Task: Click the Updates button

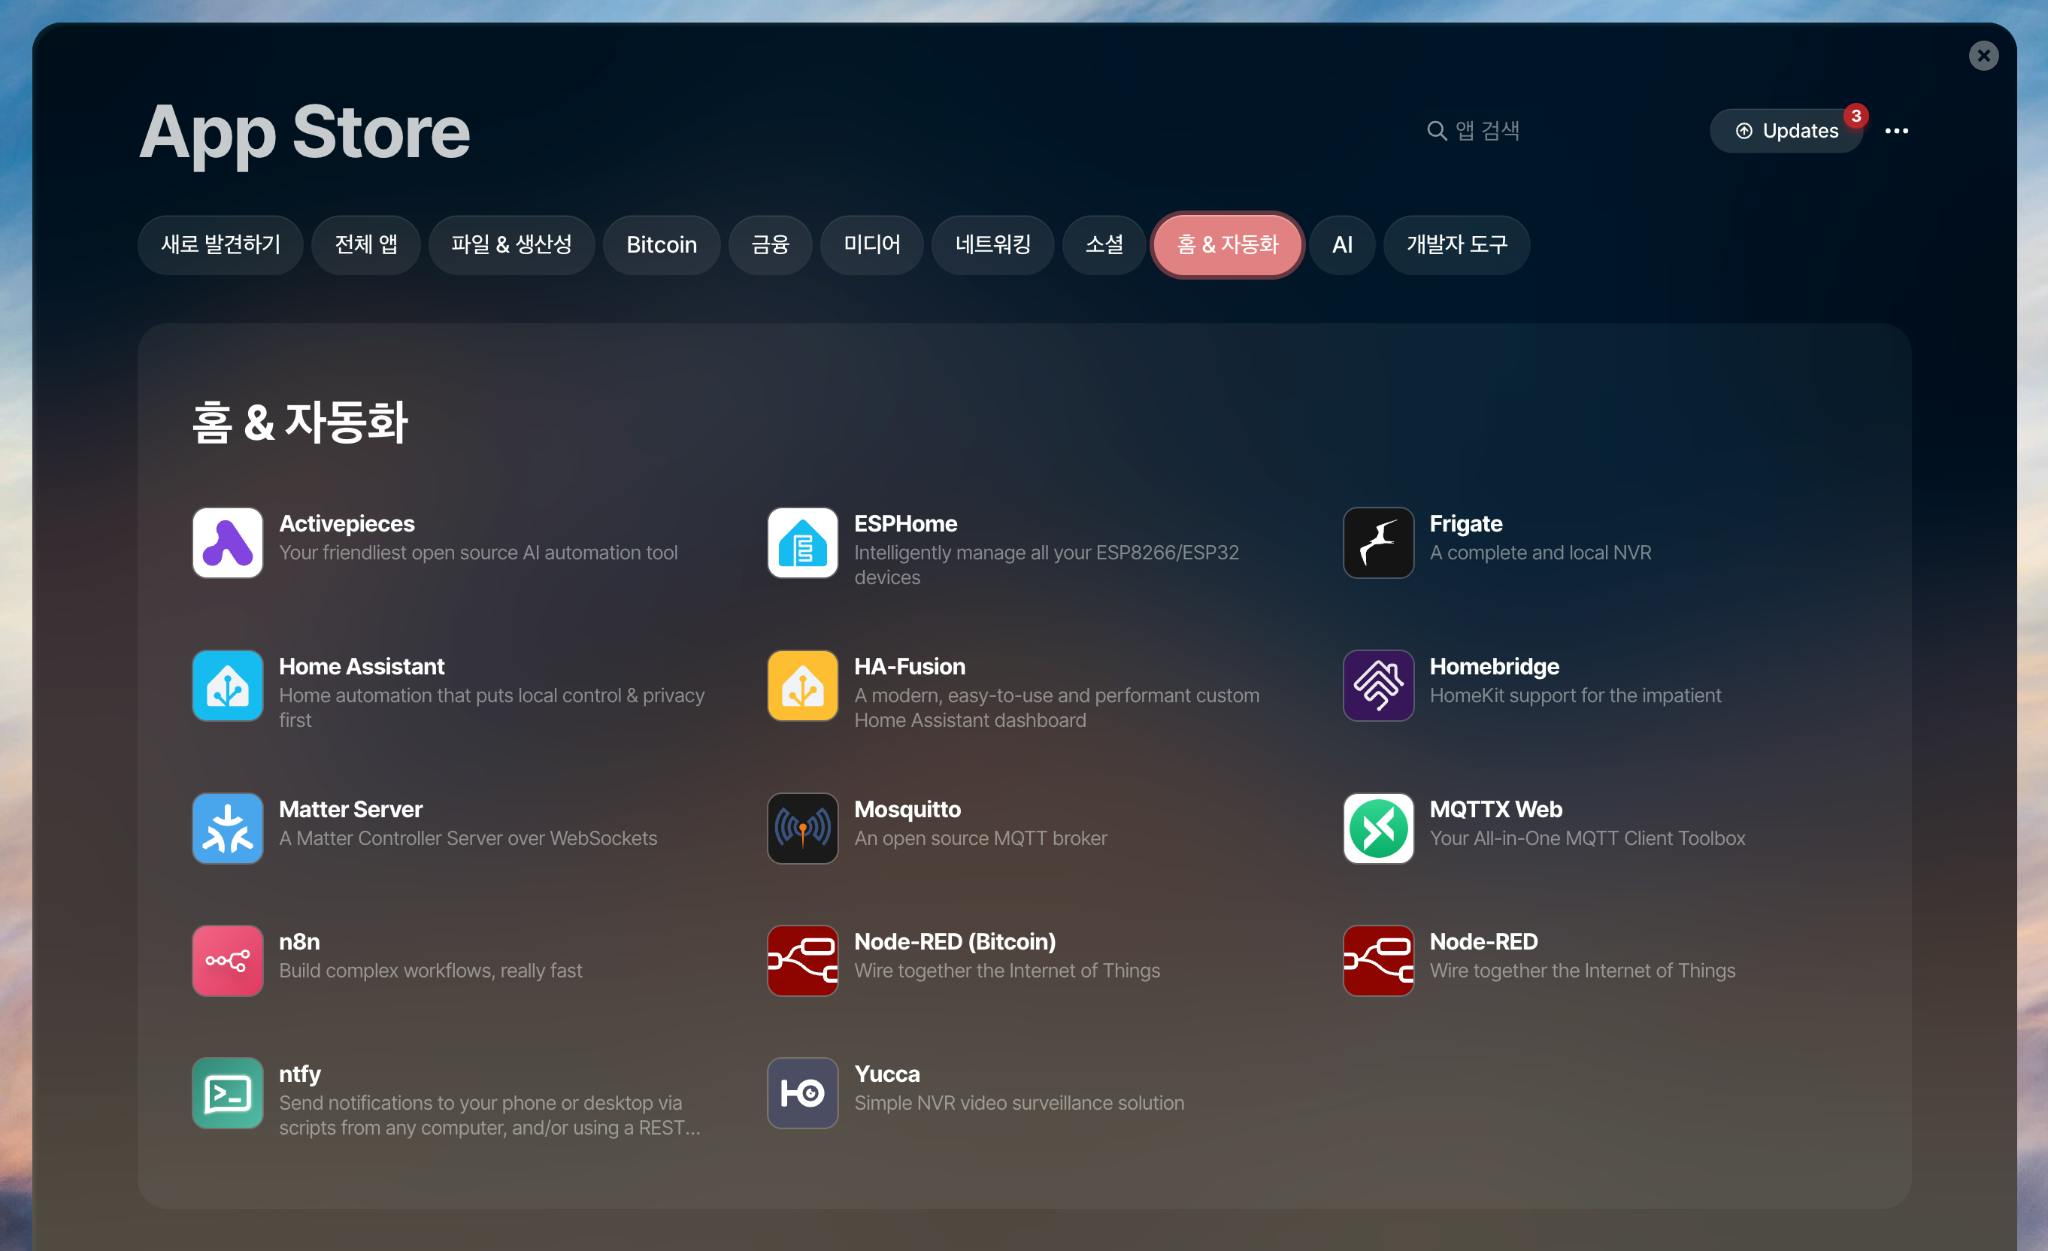Action: click(x=1787, y=131)
